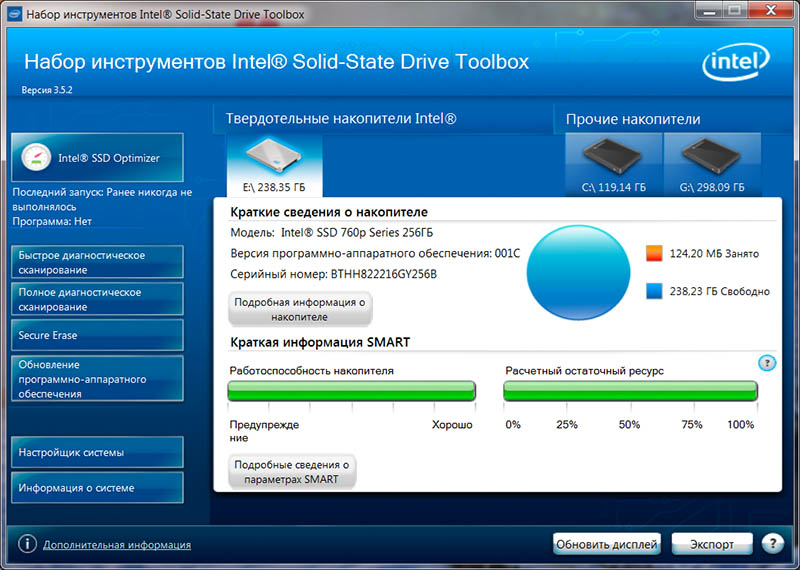The image size is (800, 570).
Task: Click the Intel logo
Action: (x=736, y=62)
